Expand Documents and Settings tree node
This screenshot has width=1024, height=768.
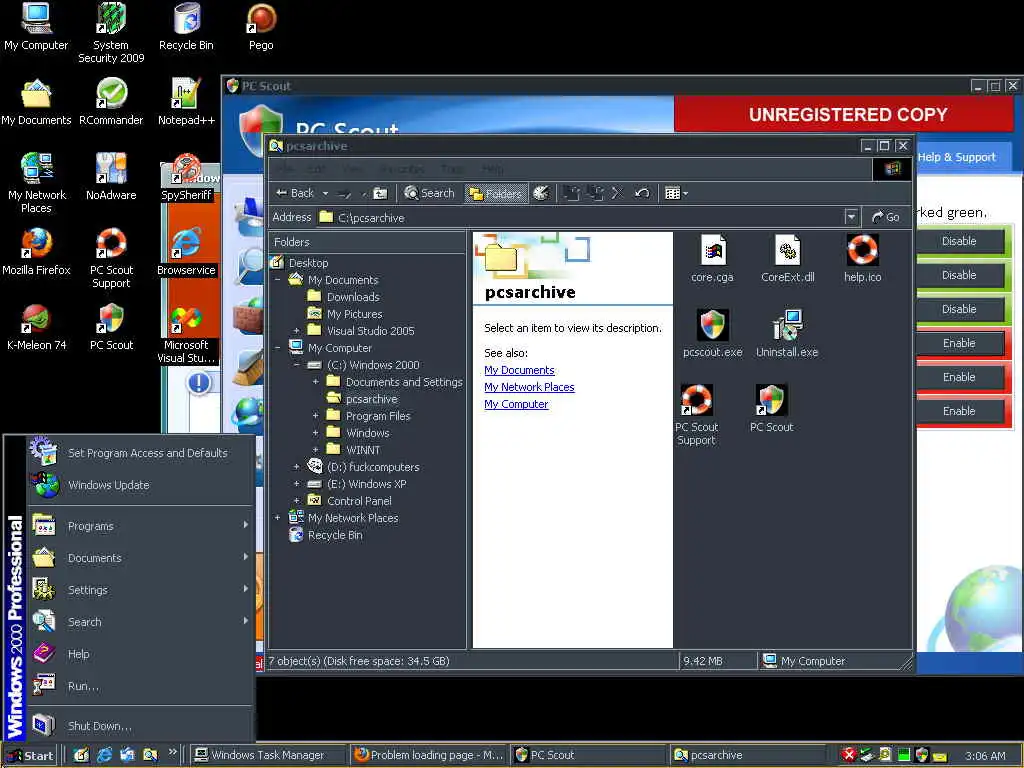click(x=315, y=381)
